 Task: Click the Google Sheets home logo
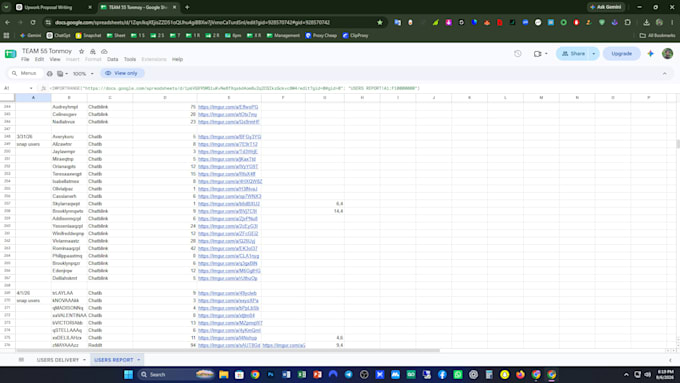coord(10,54)
